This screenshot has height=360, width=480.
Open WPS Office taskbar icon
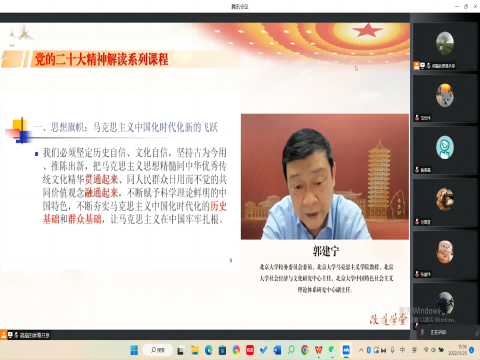pos(318,350)
